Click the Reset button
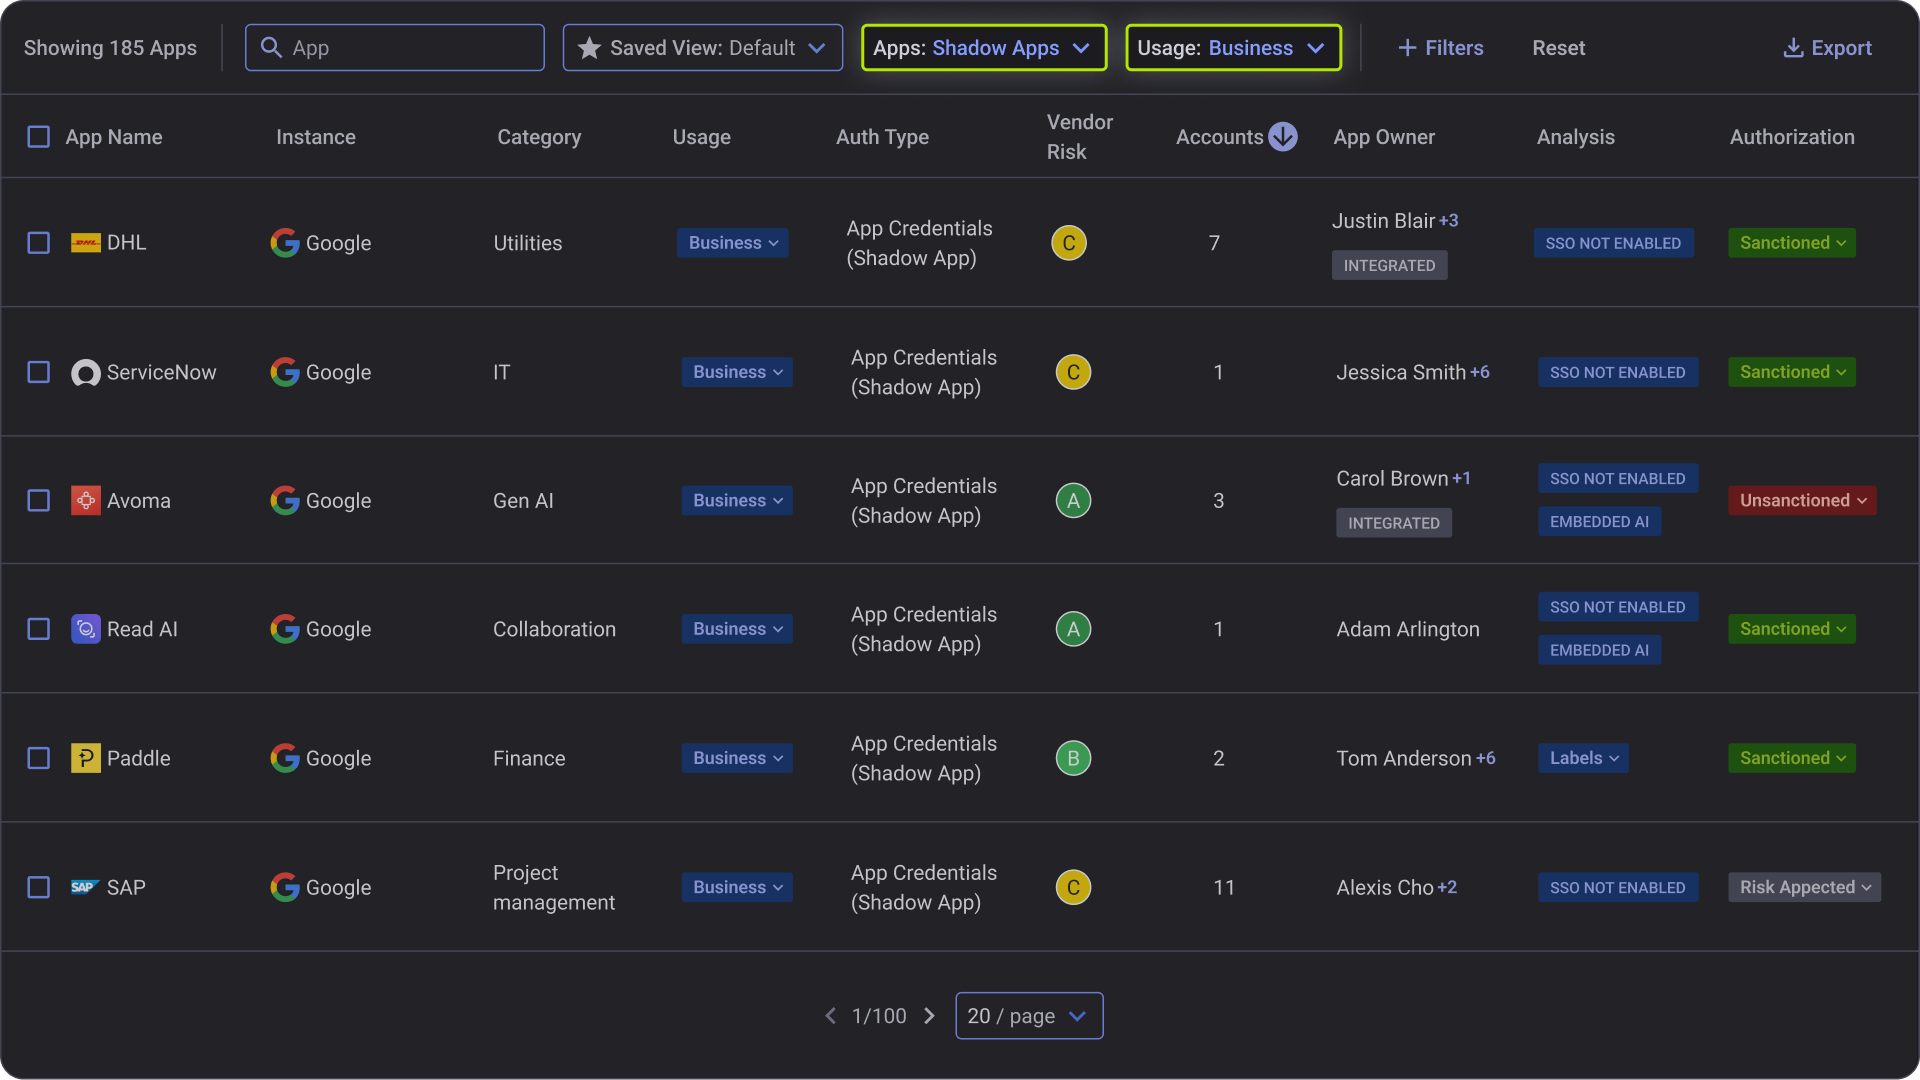Viewport: 1920px width, 1080px height. click(1558, 48)
